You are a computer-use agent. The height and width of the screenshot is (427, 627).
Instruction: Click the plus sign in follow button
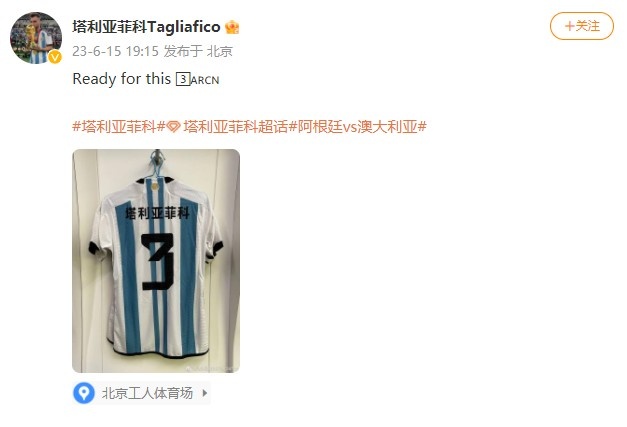click(x=569, y=26)
